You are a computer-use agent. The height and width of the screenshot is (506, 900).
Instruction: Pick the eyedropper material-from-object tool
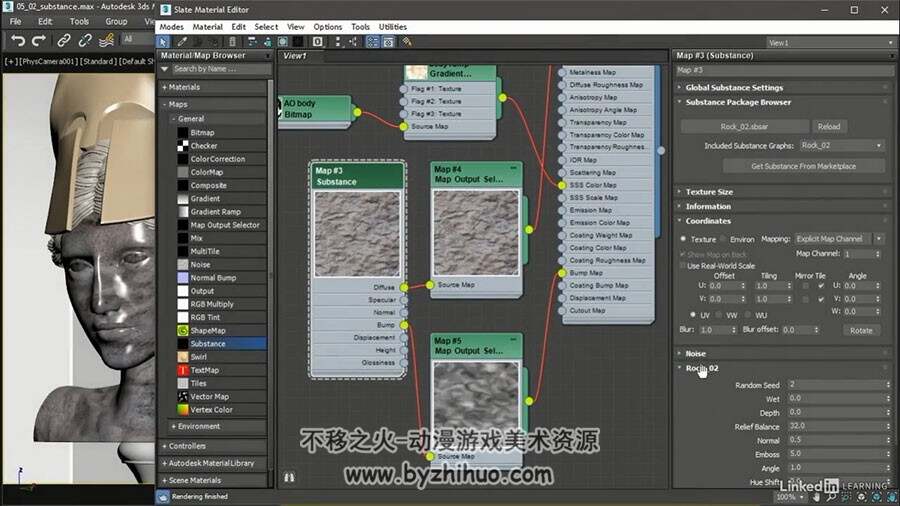182,42
